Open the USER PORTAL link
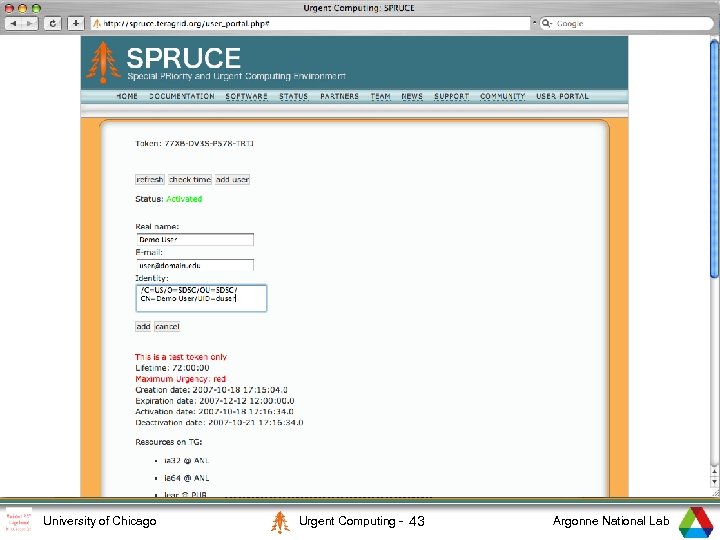Viewport: 720px width, 540px height. [x=562, y=96]
